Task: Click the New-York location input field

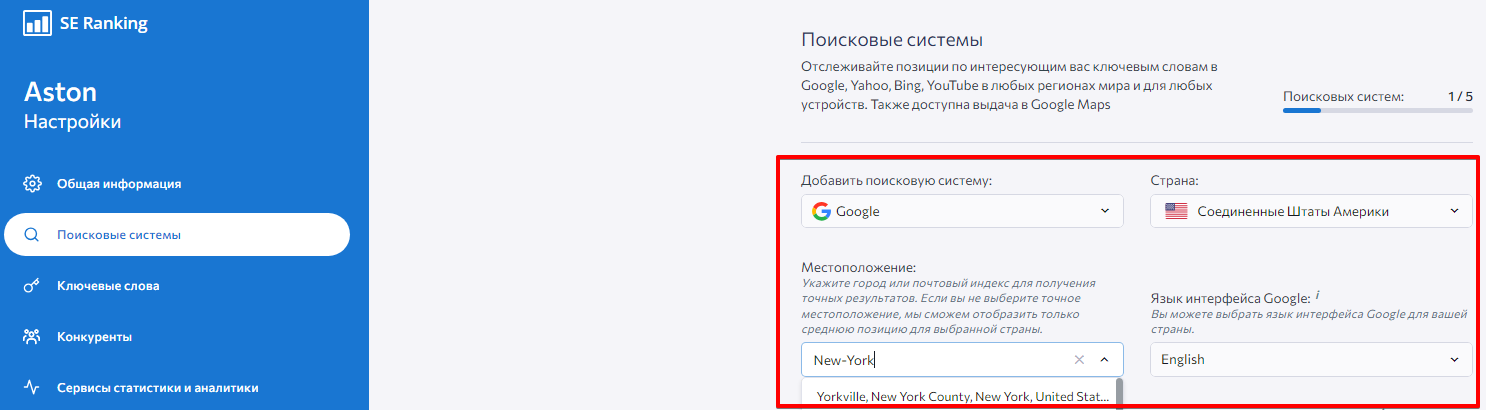Action: [962, 359]
